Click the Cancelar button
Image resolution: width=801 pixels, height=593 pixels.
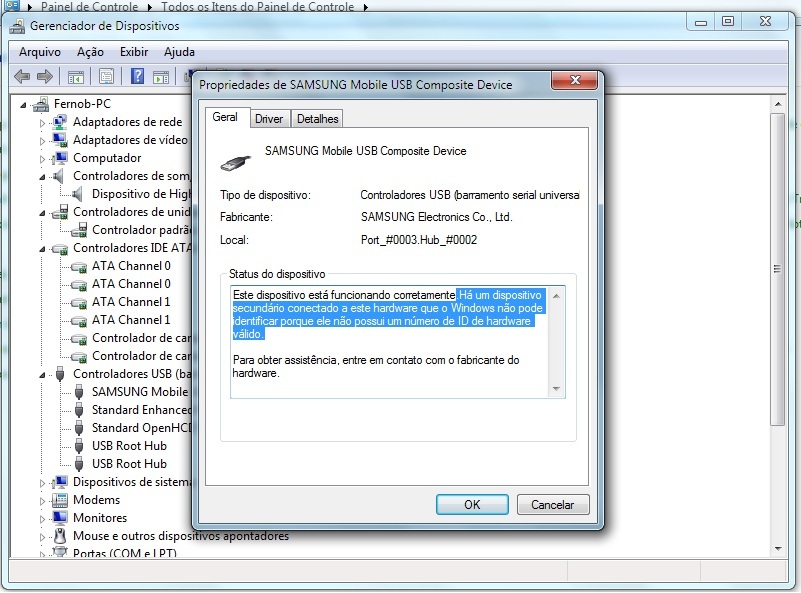click(x=553, y=505)
